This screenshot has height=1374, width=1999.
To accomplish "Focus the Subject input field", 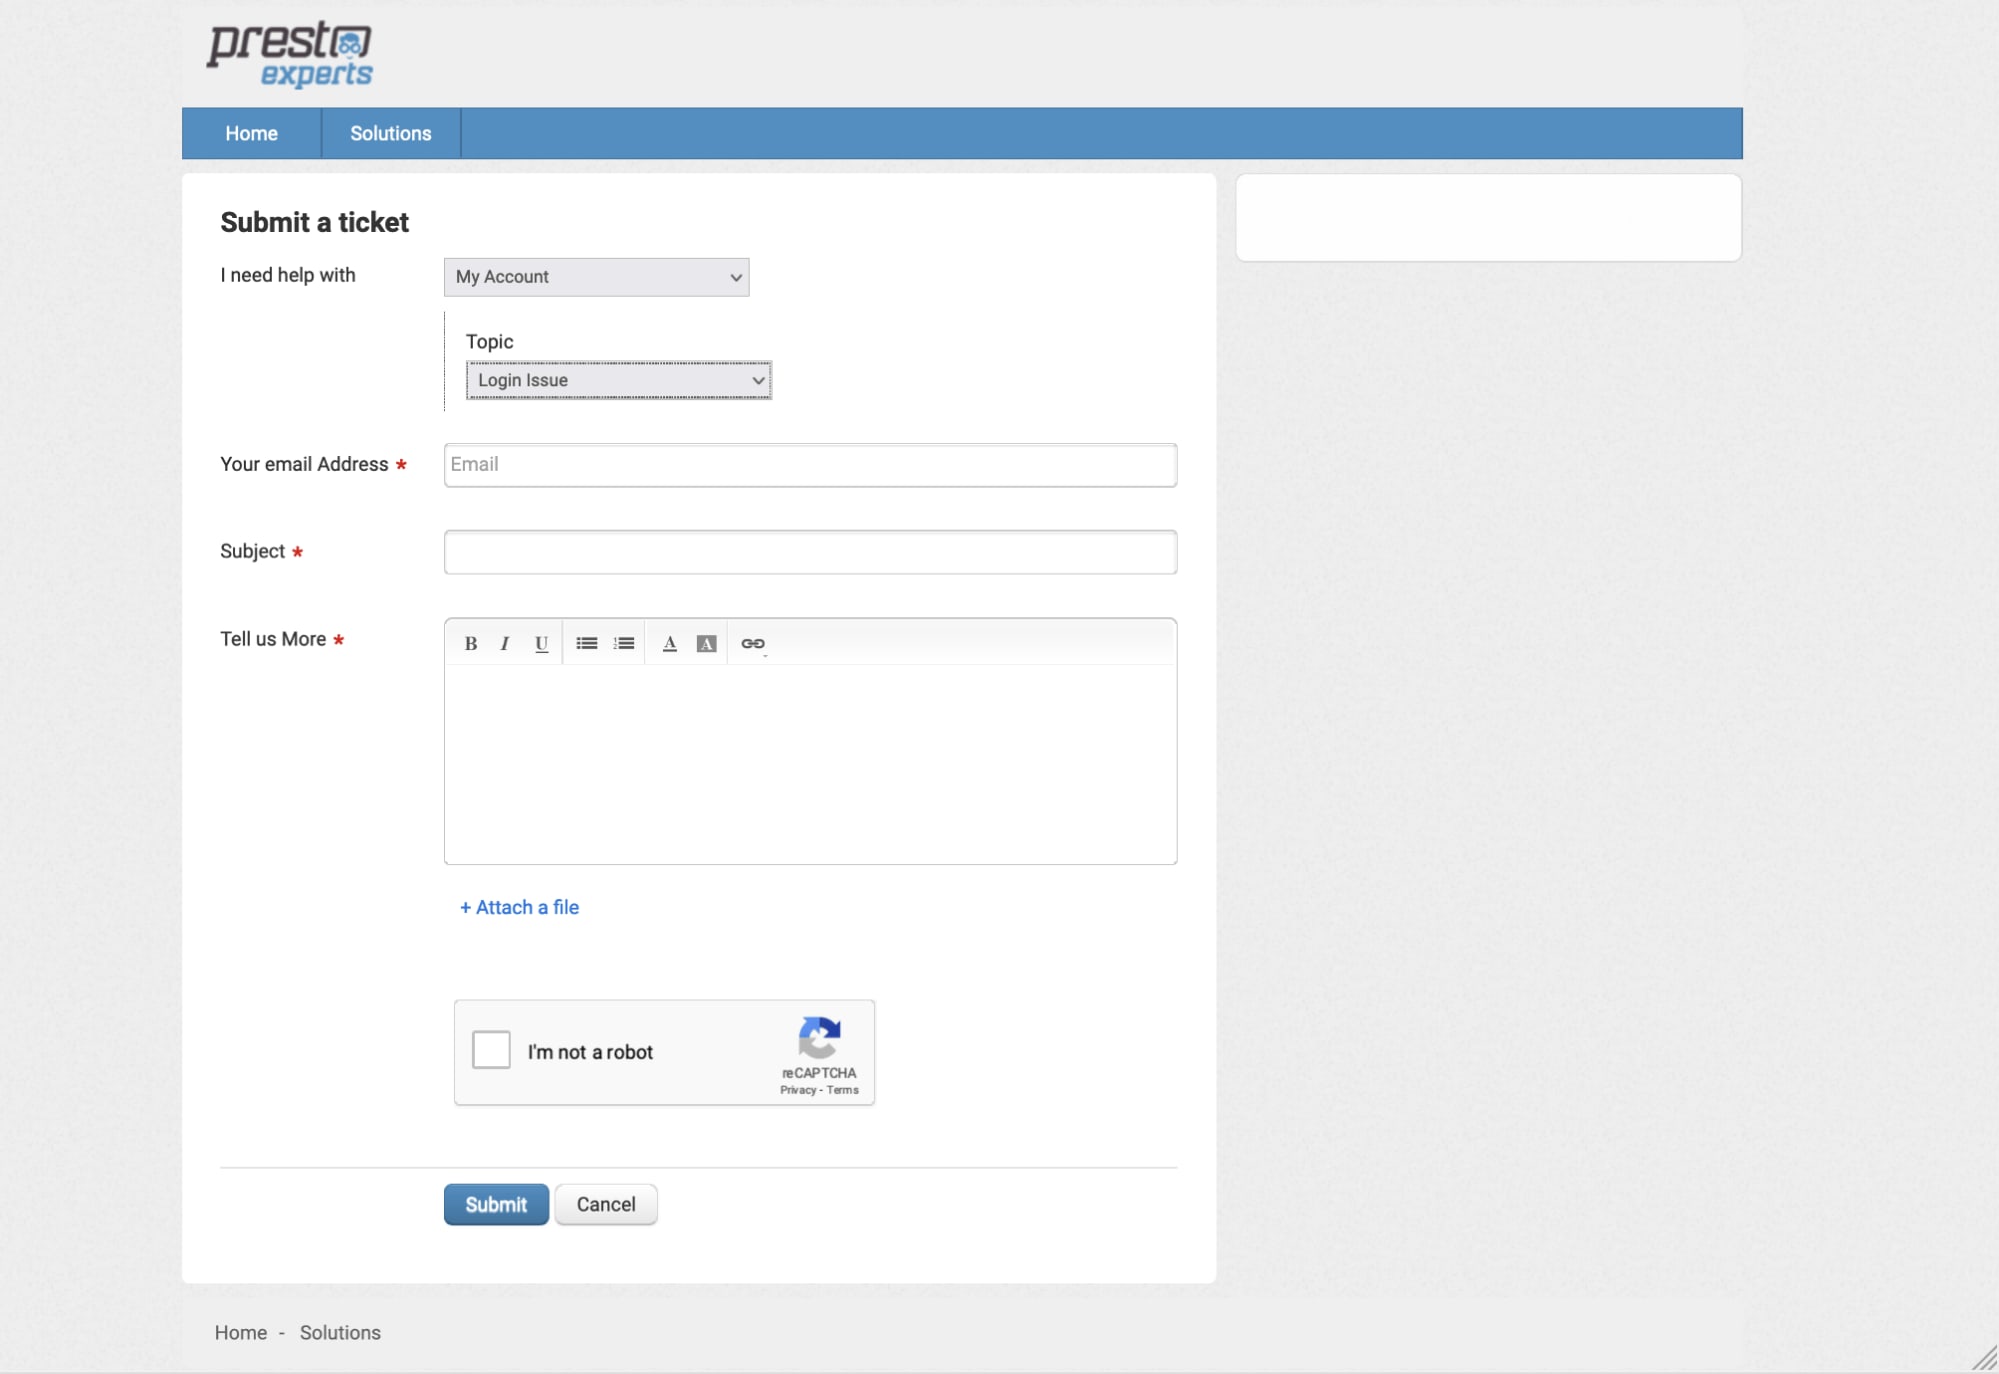I will (810, 552).
